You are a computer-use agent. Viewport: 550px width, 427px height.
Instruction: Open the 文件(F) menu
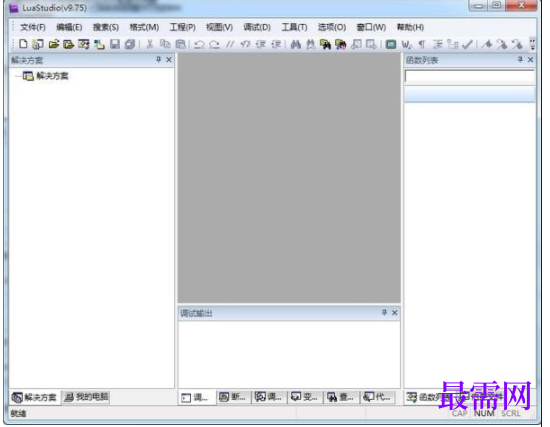(33, 27)
